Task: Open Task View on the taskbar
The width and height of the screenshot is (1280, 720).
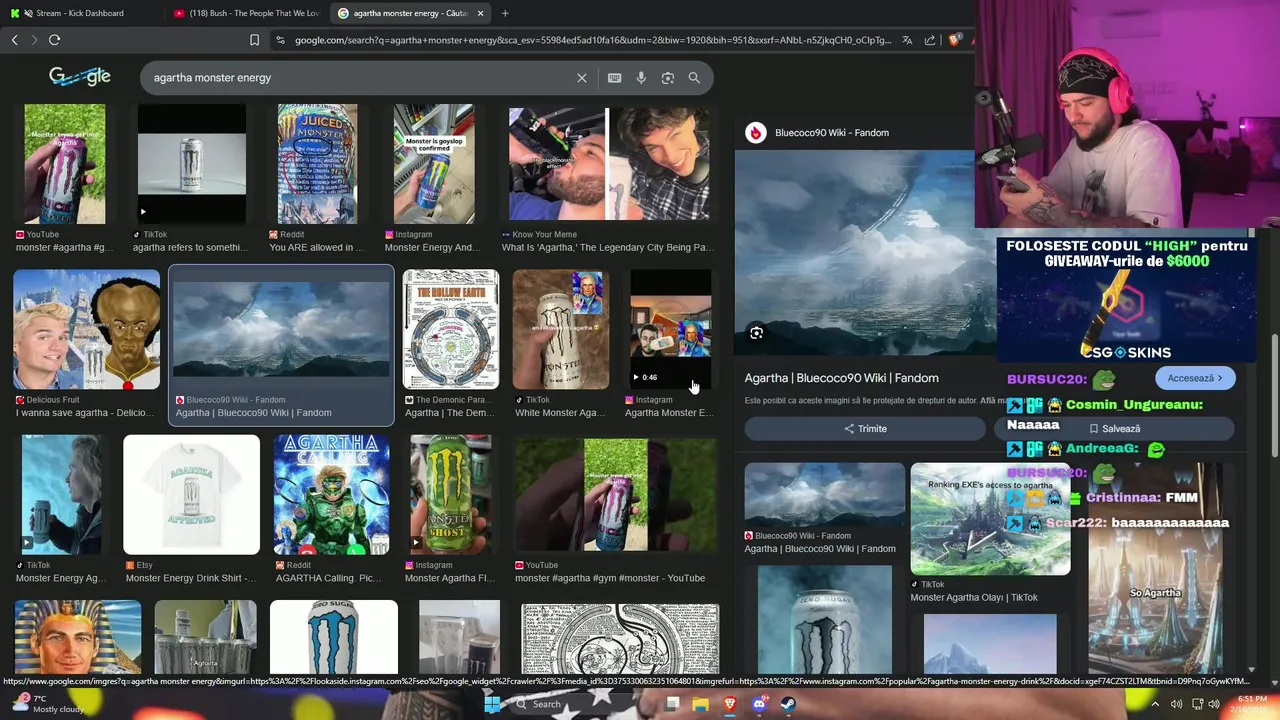Action: pos(672,704)
